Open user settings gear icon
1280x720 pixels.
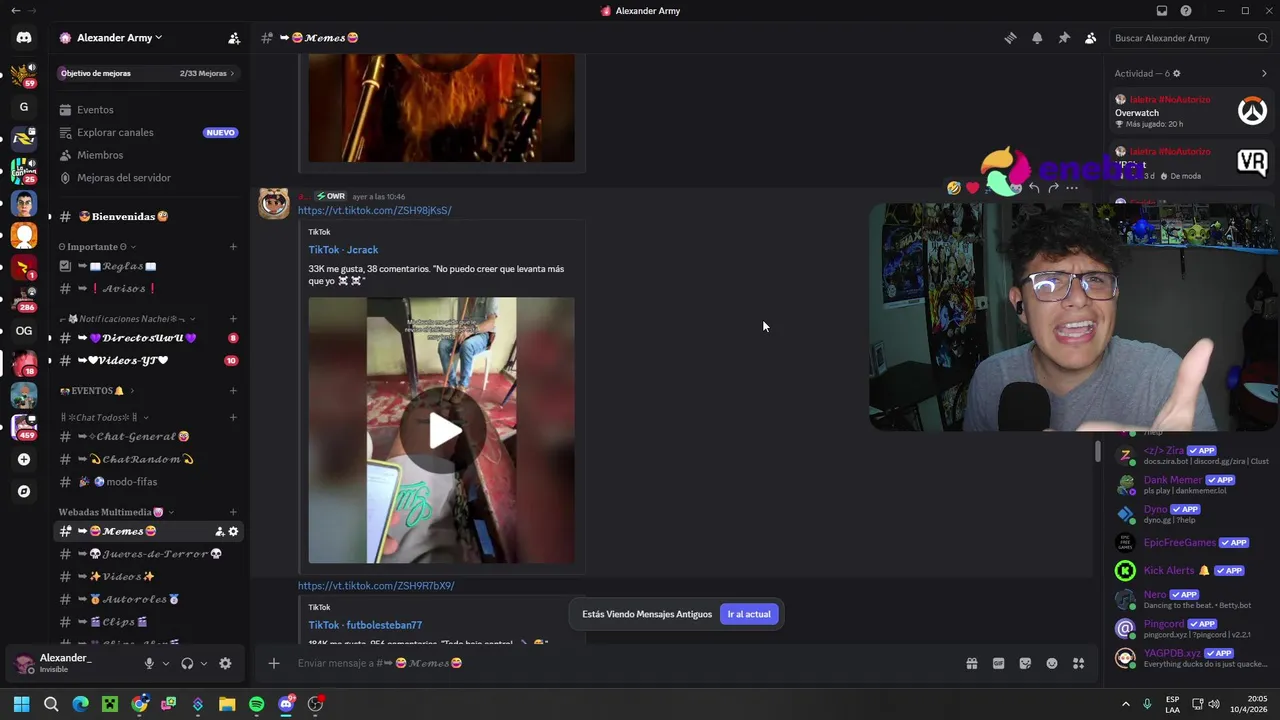coord(225,663)
